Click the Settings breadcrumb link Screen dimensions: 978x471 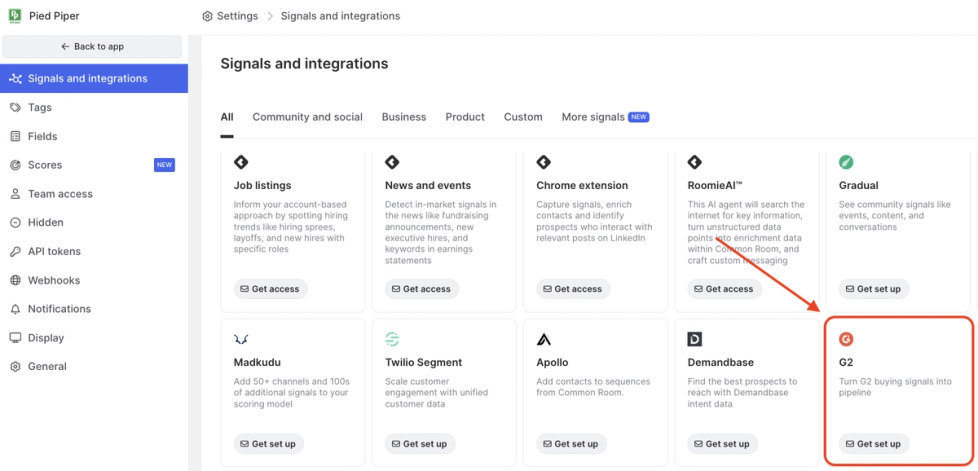(236, 16)
